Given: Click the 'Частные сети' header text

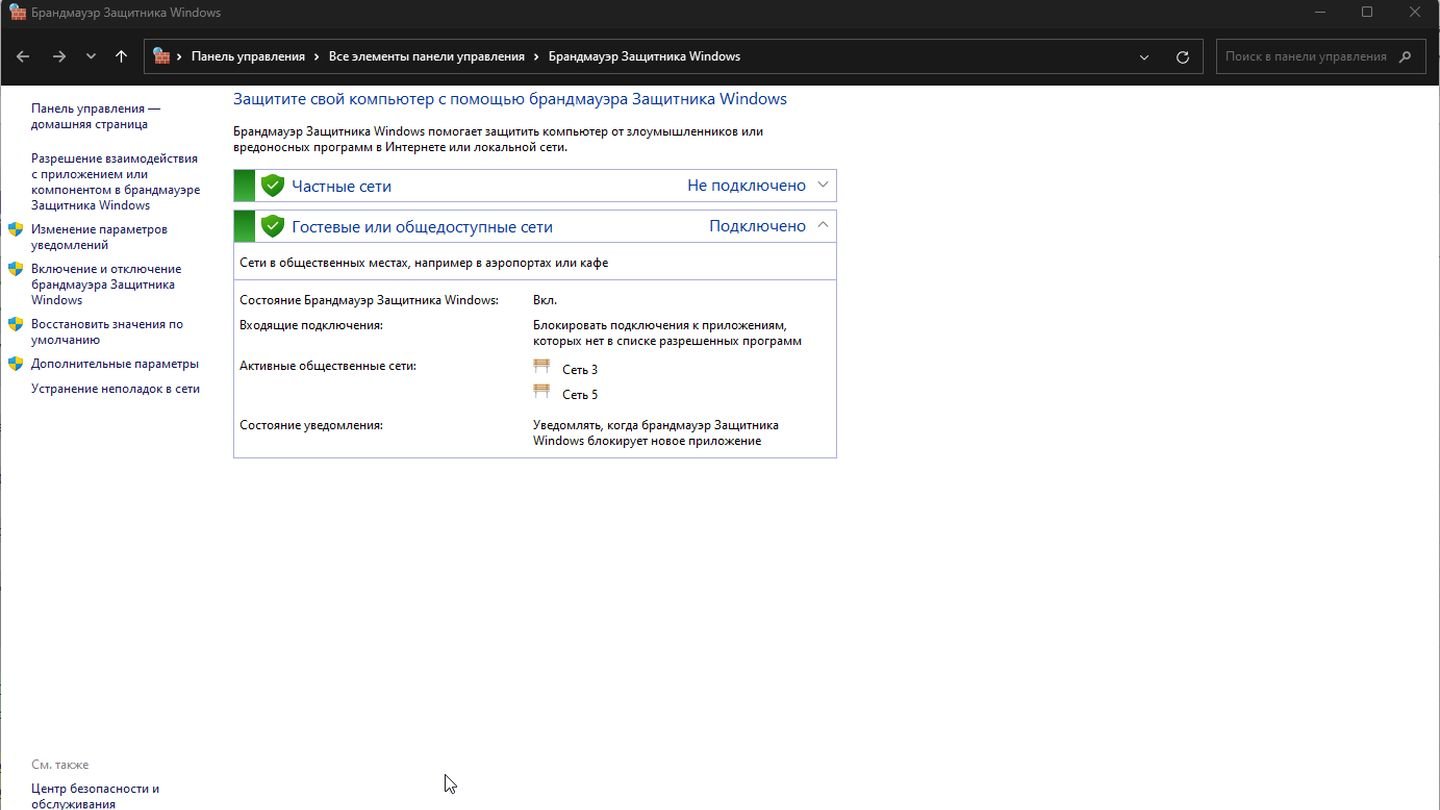Looking at the screenshot, I should click(341, 186).
